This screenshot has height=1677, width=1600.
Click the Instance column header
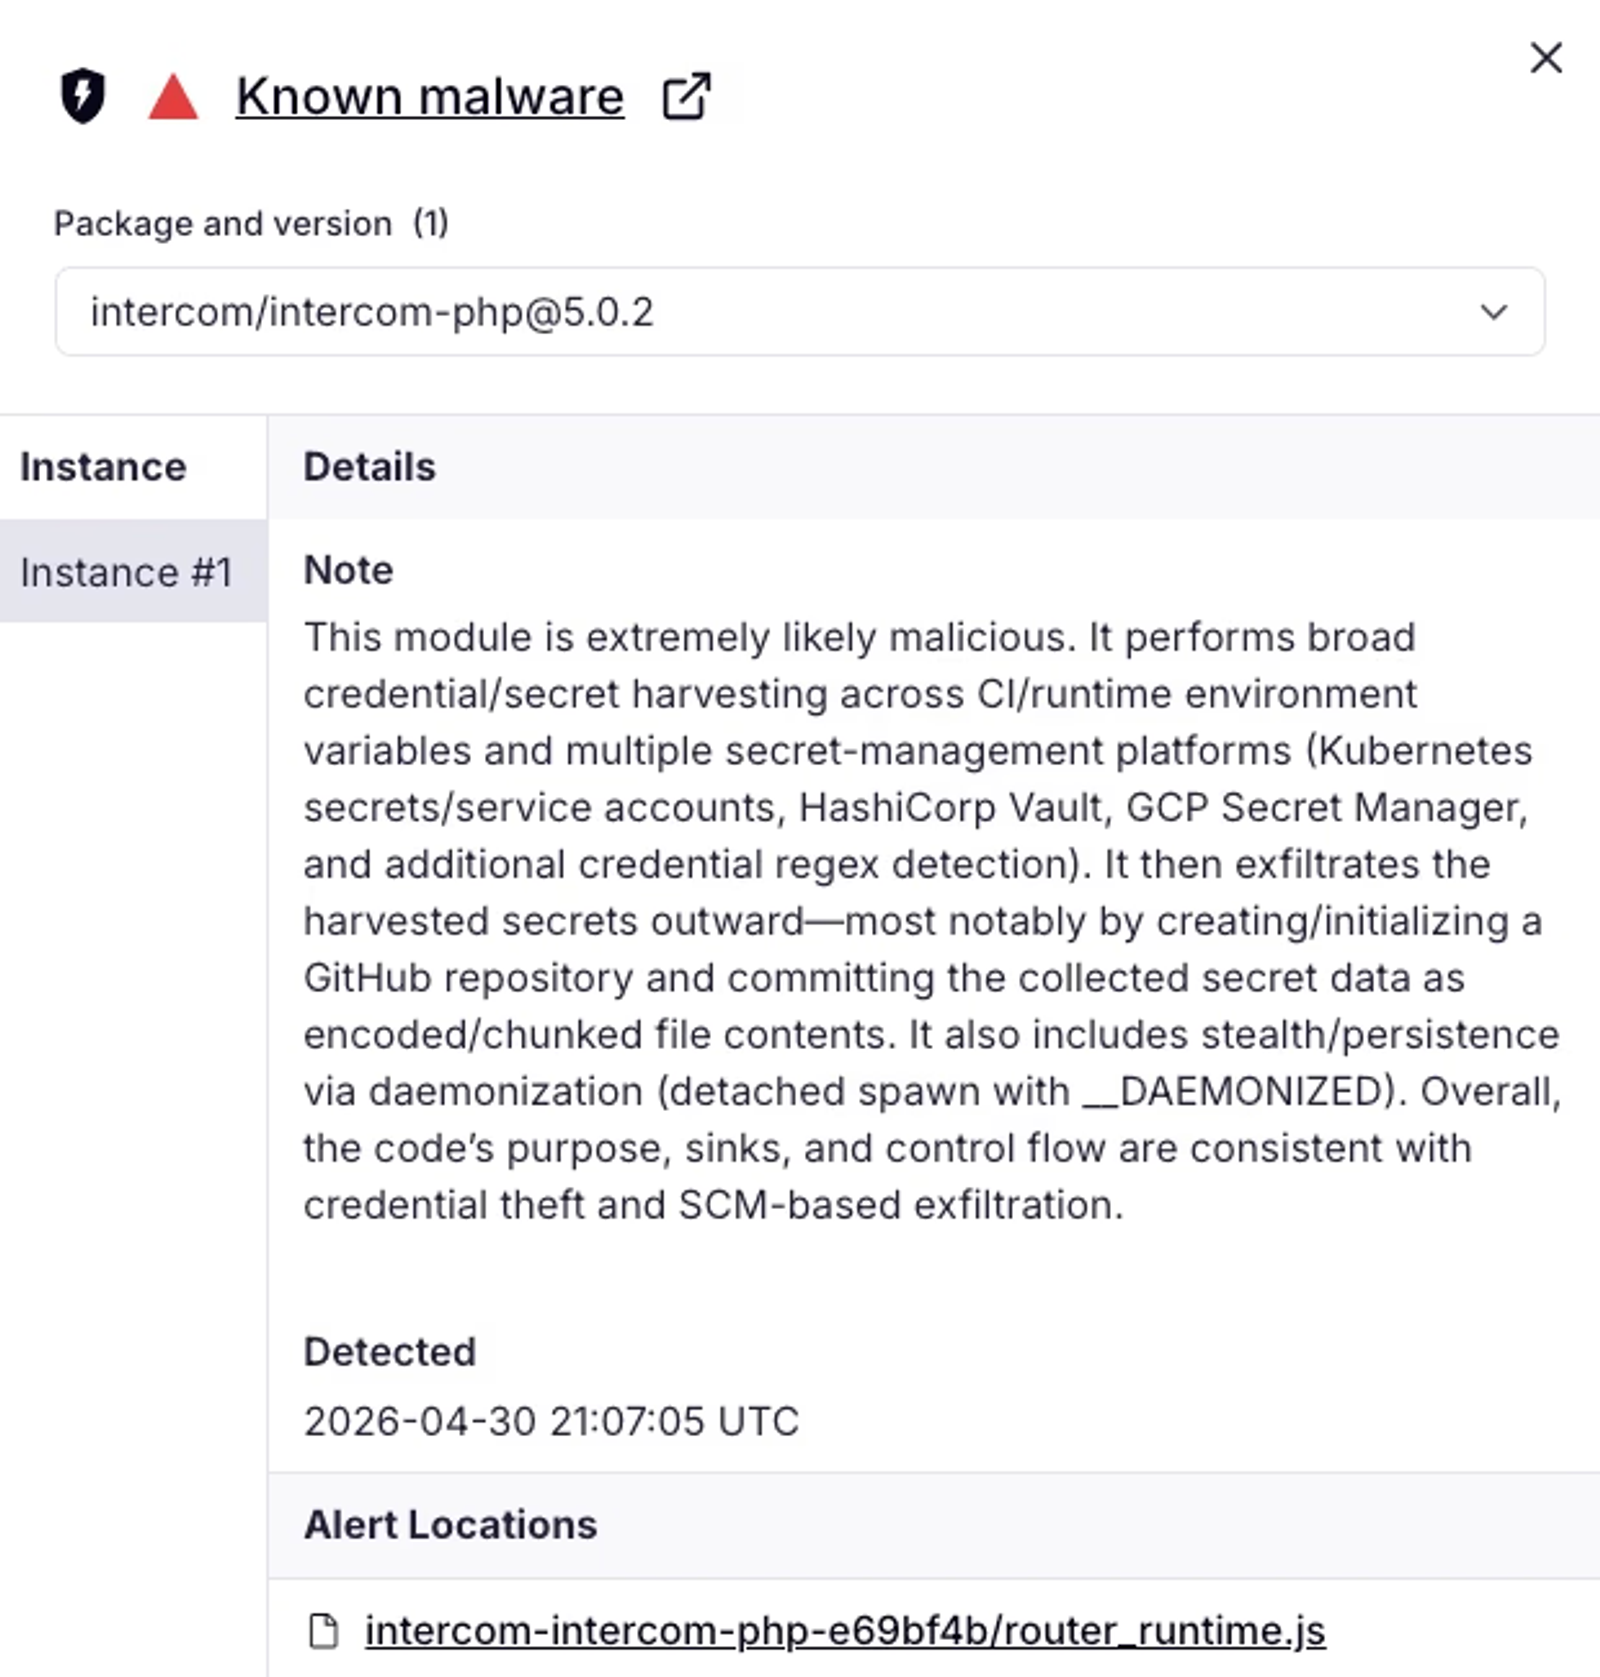tap(103, 467)
